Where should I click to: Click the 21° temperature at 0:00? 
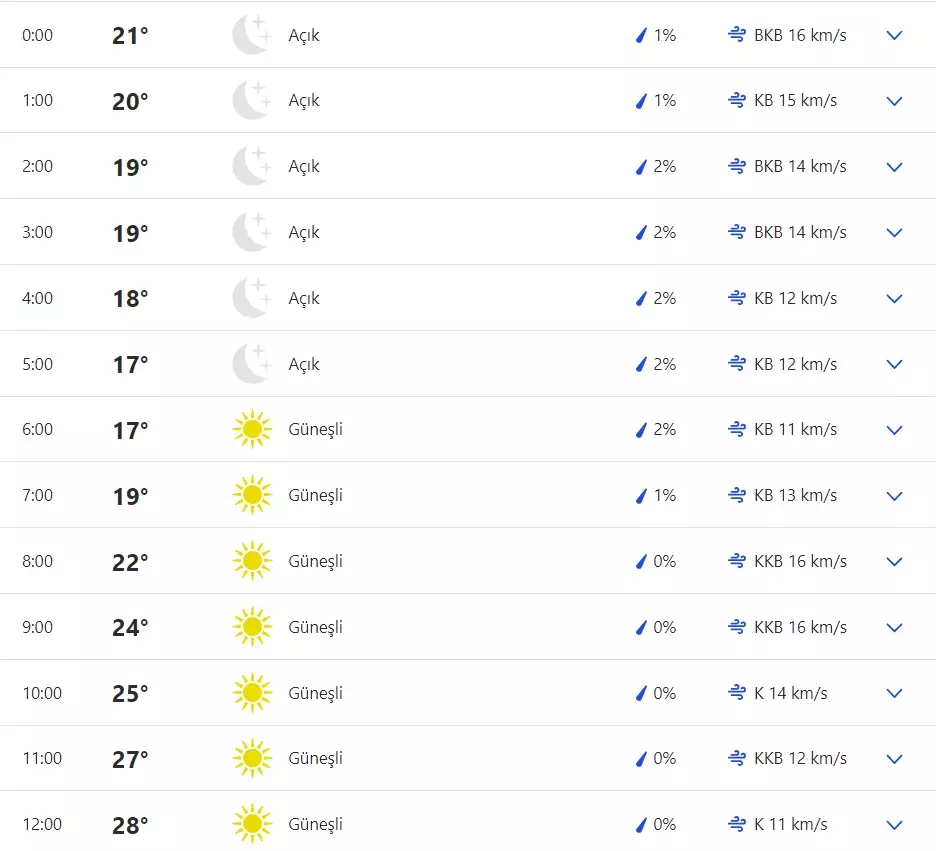pyautogui.click(x=130, y=36)
